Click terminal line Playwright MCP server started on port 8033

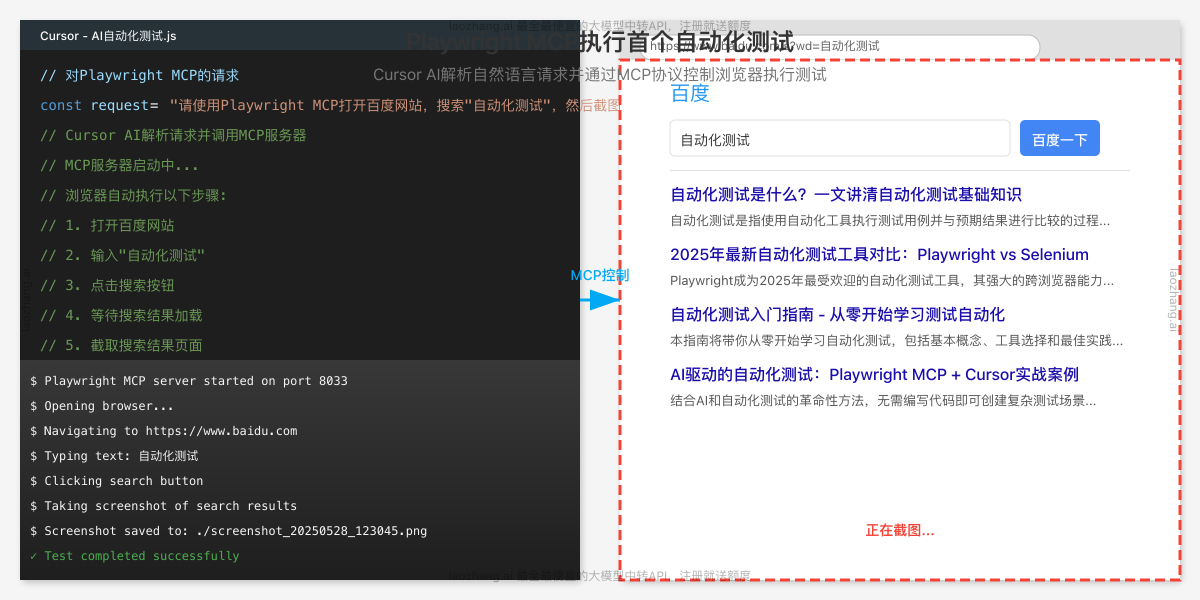189,381
